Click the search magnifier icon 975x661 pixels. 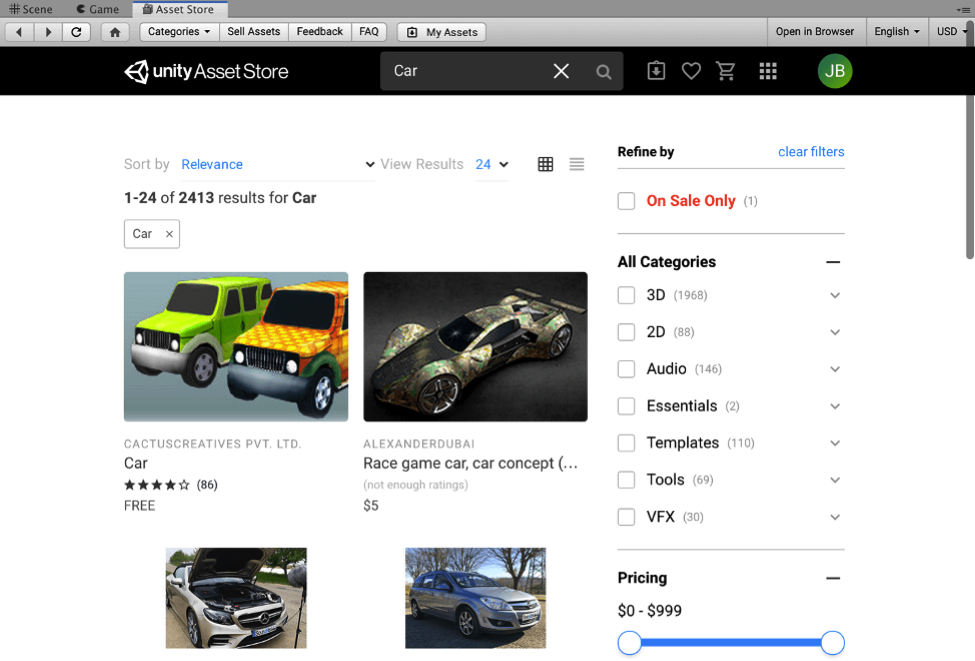(604, 71)
